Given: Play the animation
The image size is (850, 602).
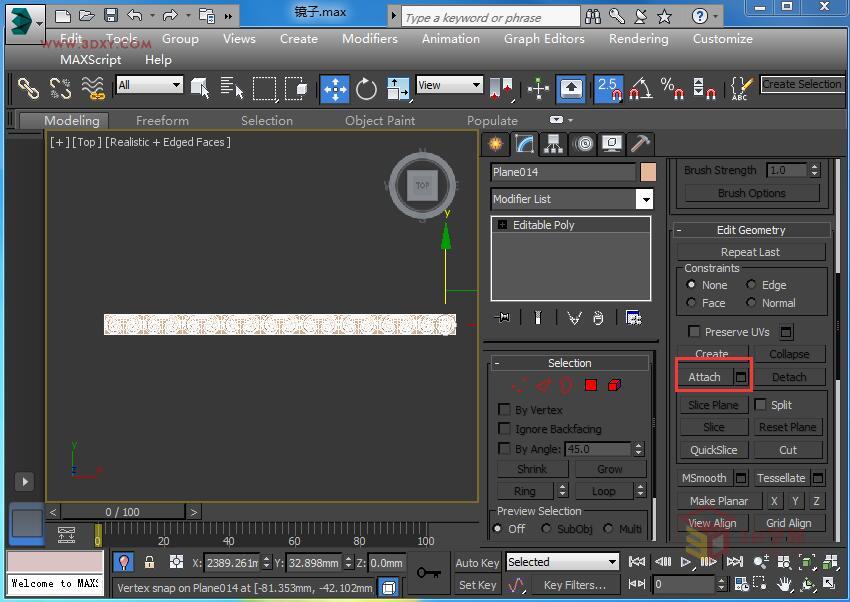Looking at the screenshot, I should 687,562.
